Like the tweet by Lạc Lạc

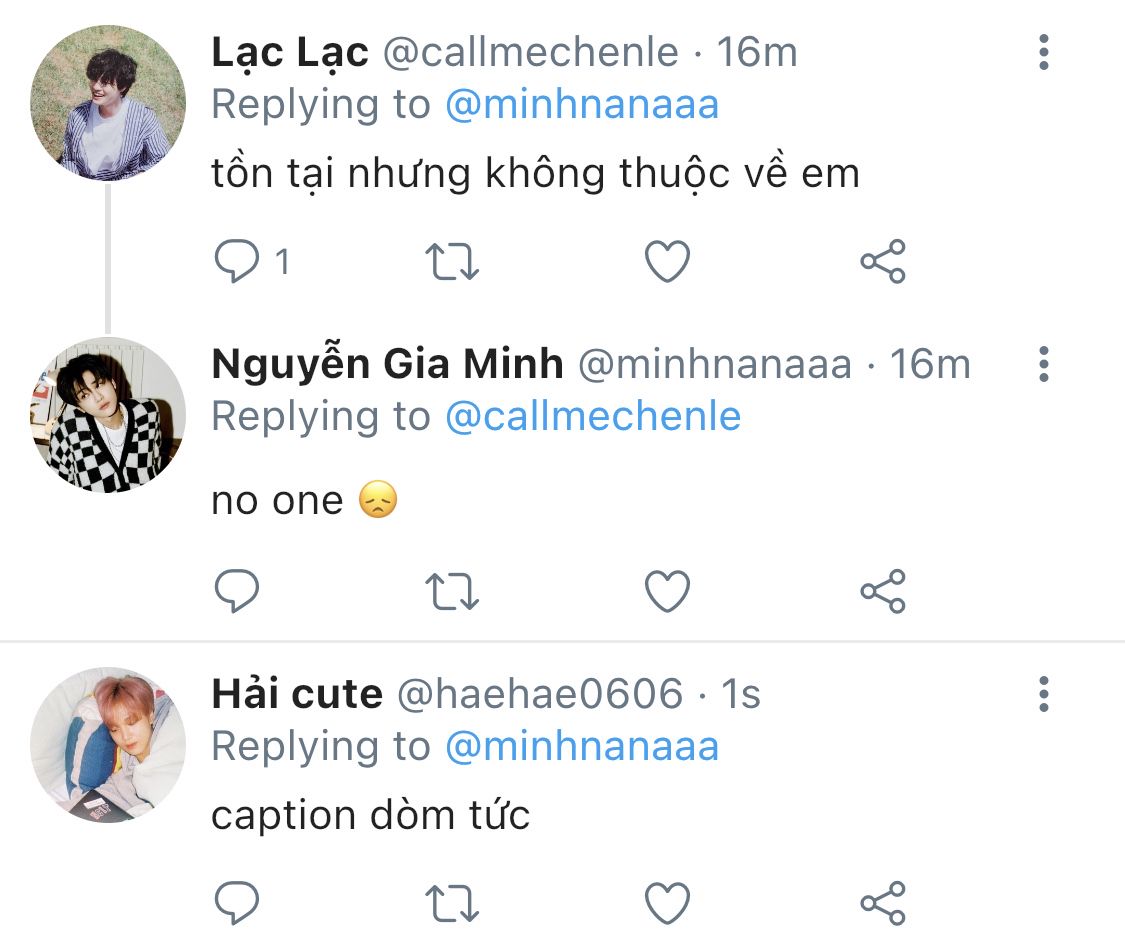(x=667, y=262)
